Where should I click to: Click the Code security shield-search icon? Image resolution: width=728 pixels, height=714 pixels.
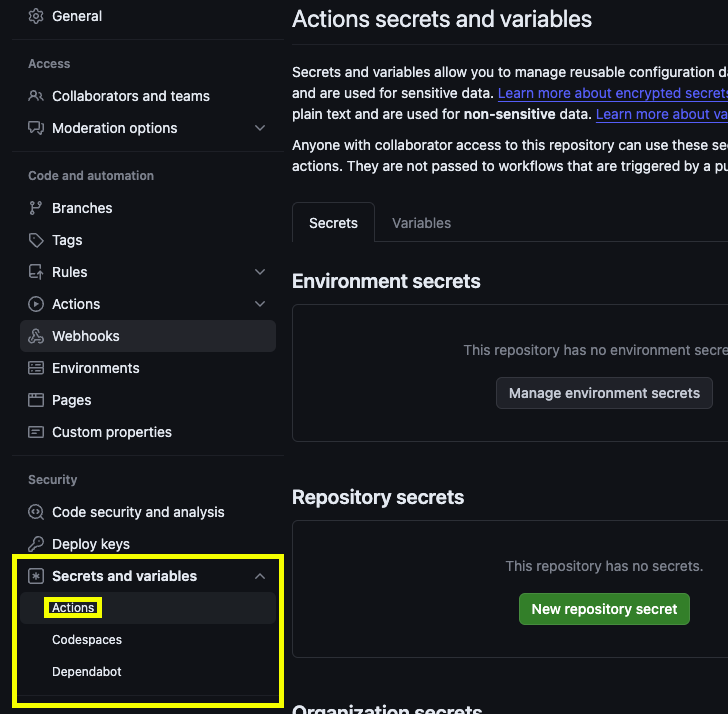pos(36,512)
